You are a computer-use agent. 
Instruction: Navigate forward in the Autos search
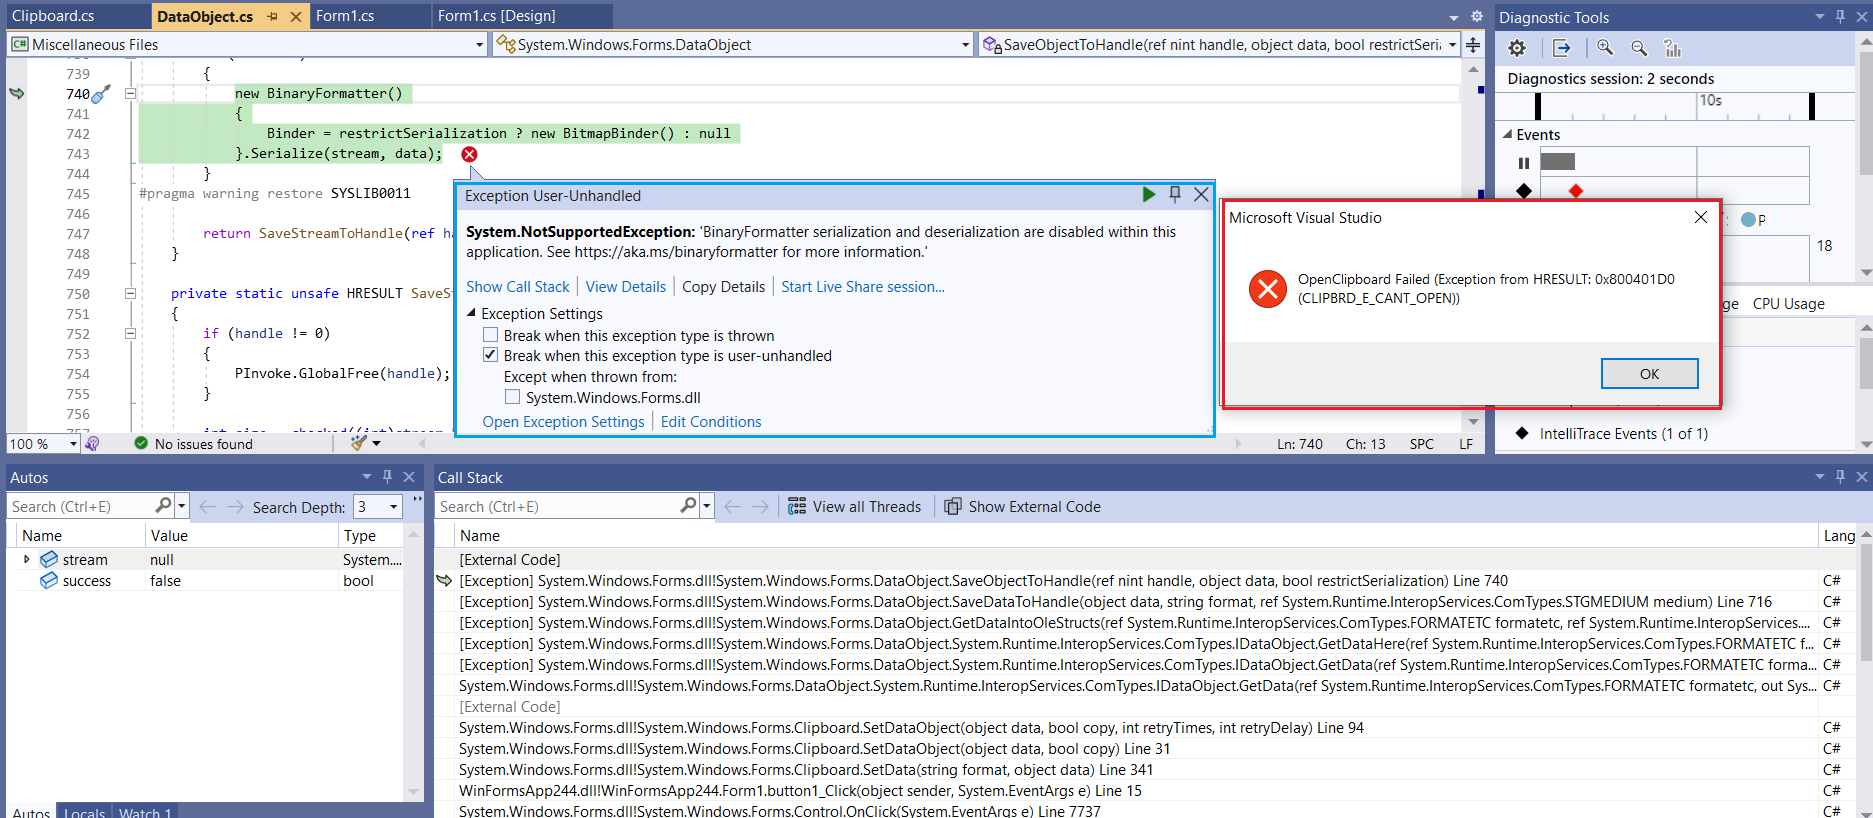[x=235, y=507]
